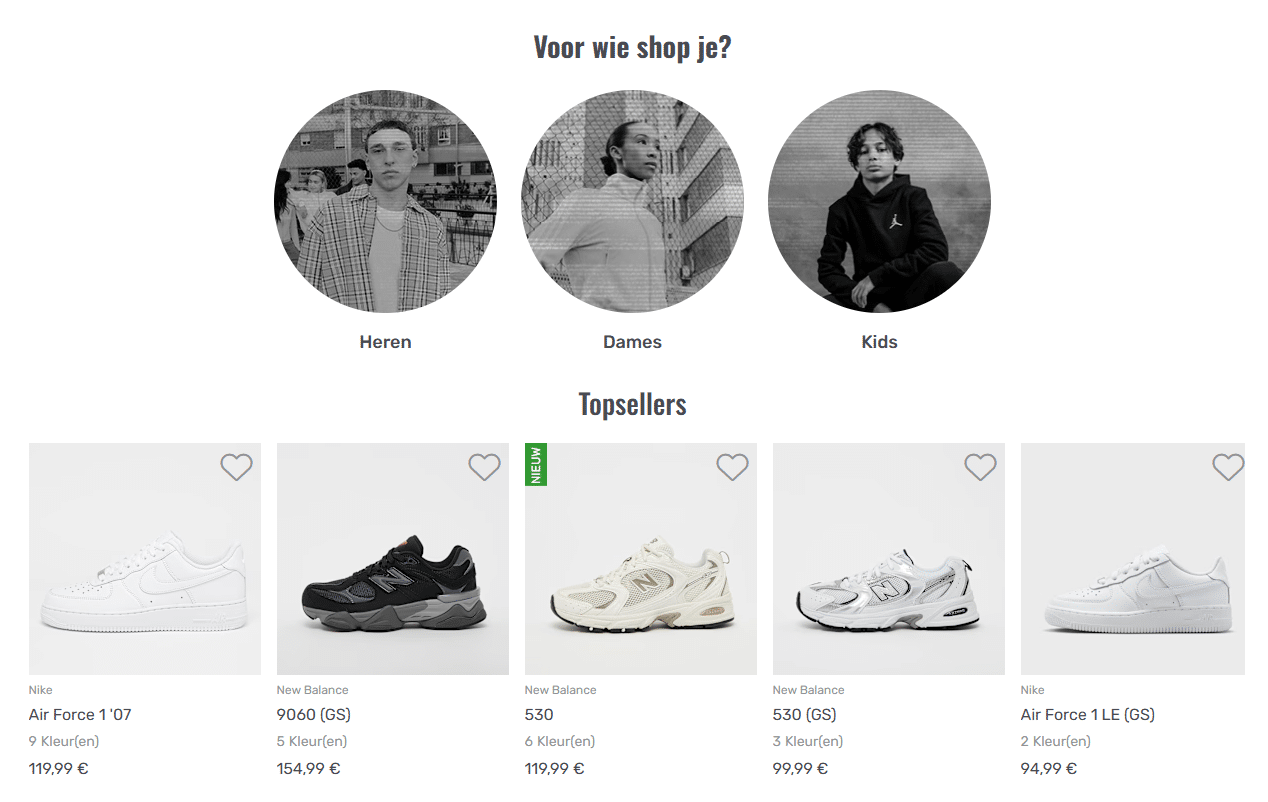Open the Air Force 1 '07 product title
Viewport: 1268px width, 802px height.
coord(80,715)
